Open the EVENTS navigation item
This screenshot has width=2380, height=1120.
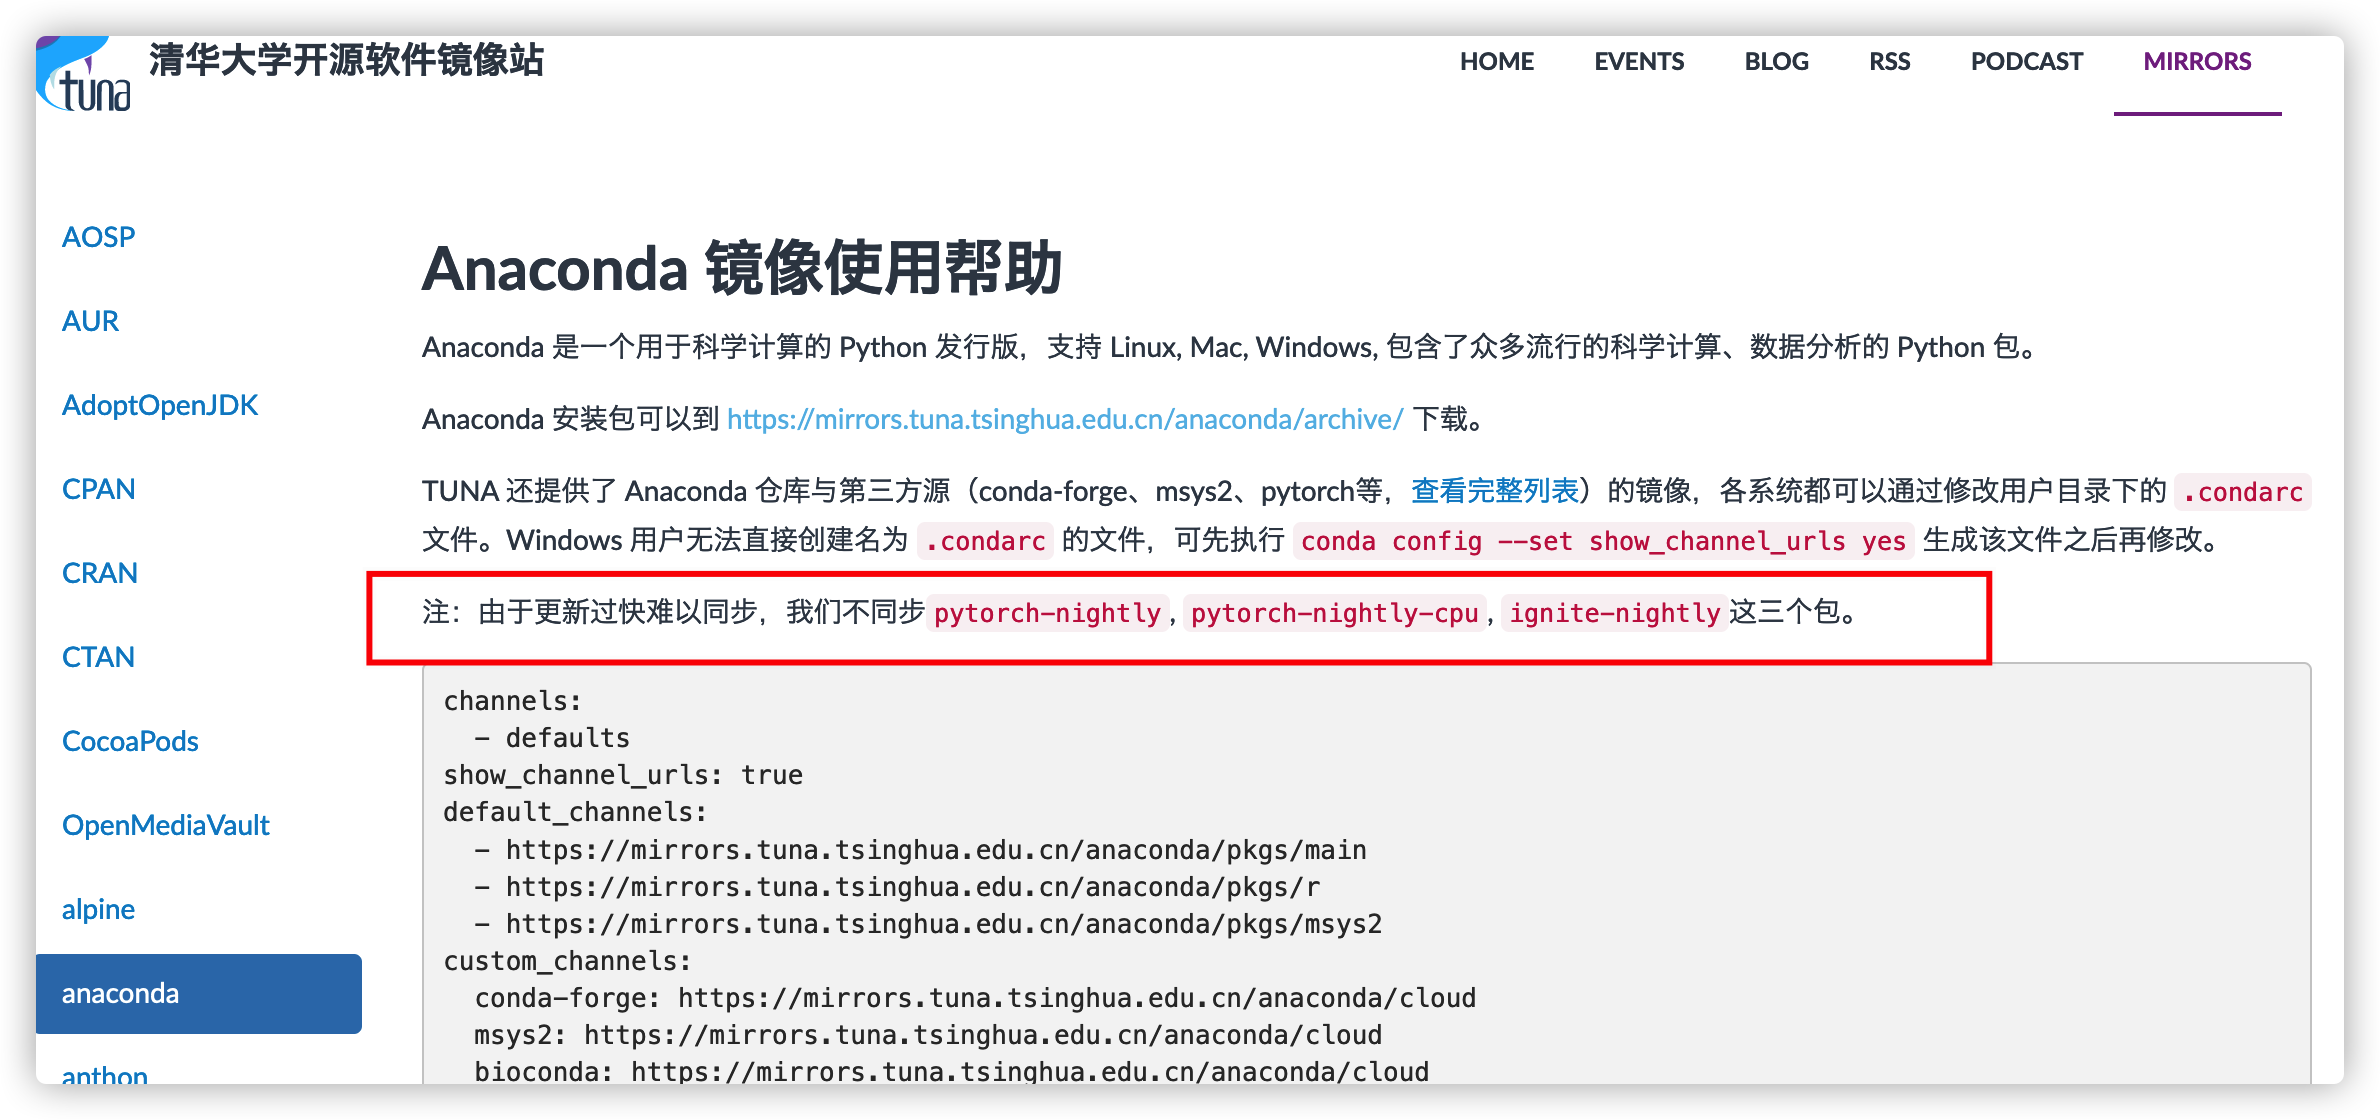[x=1638, y=62]
